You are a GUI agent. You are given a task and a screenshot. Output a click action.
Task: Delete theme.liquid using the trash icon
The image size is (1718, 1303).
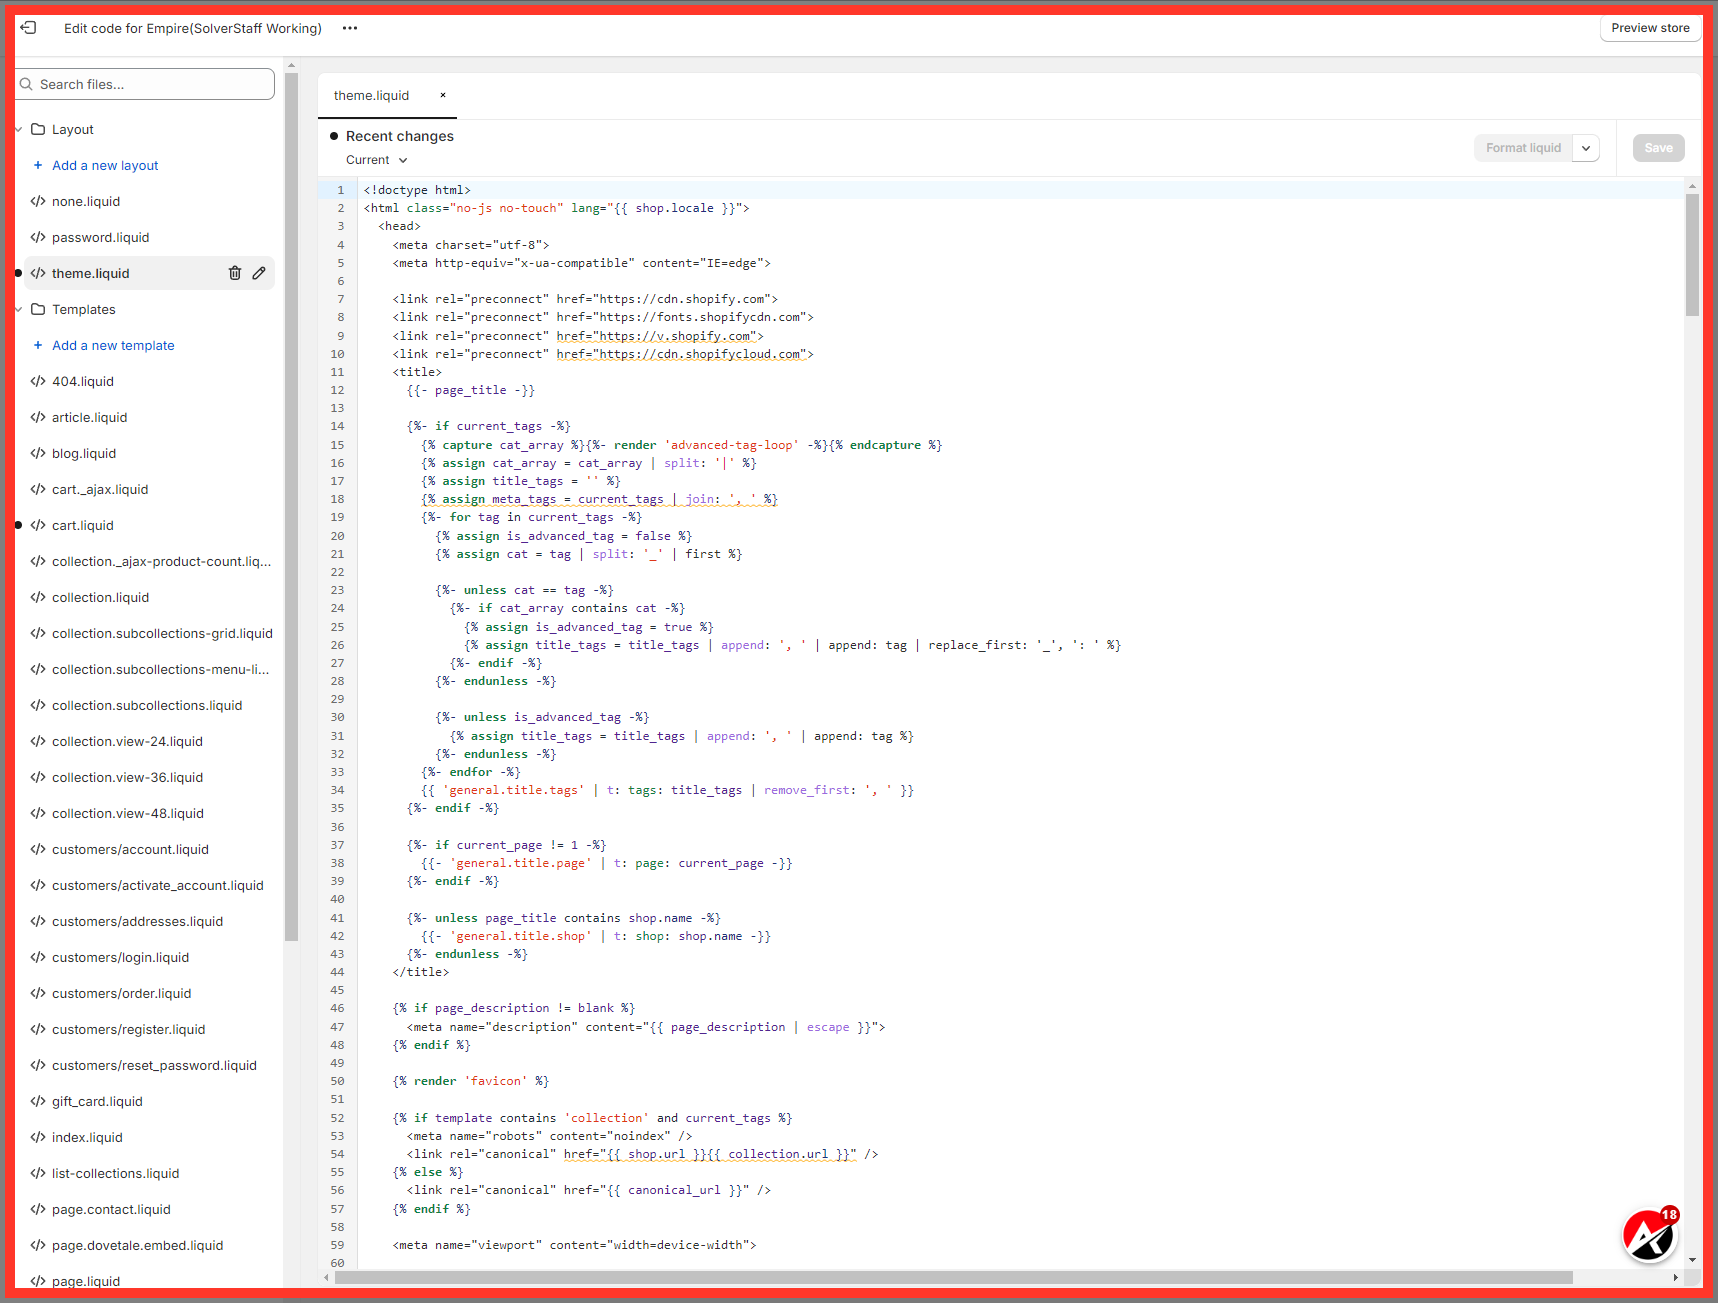click(x=235, y=273)
